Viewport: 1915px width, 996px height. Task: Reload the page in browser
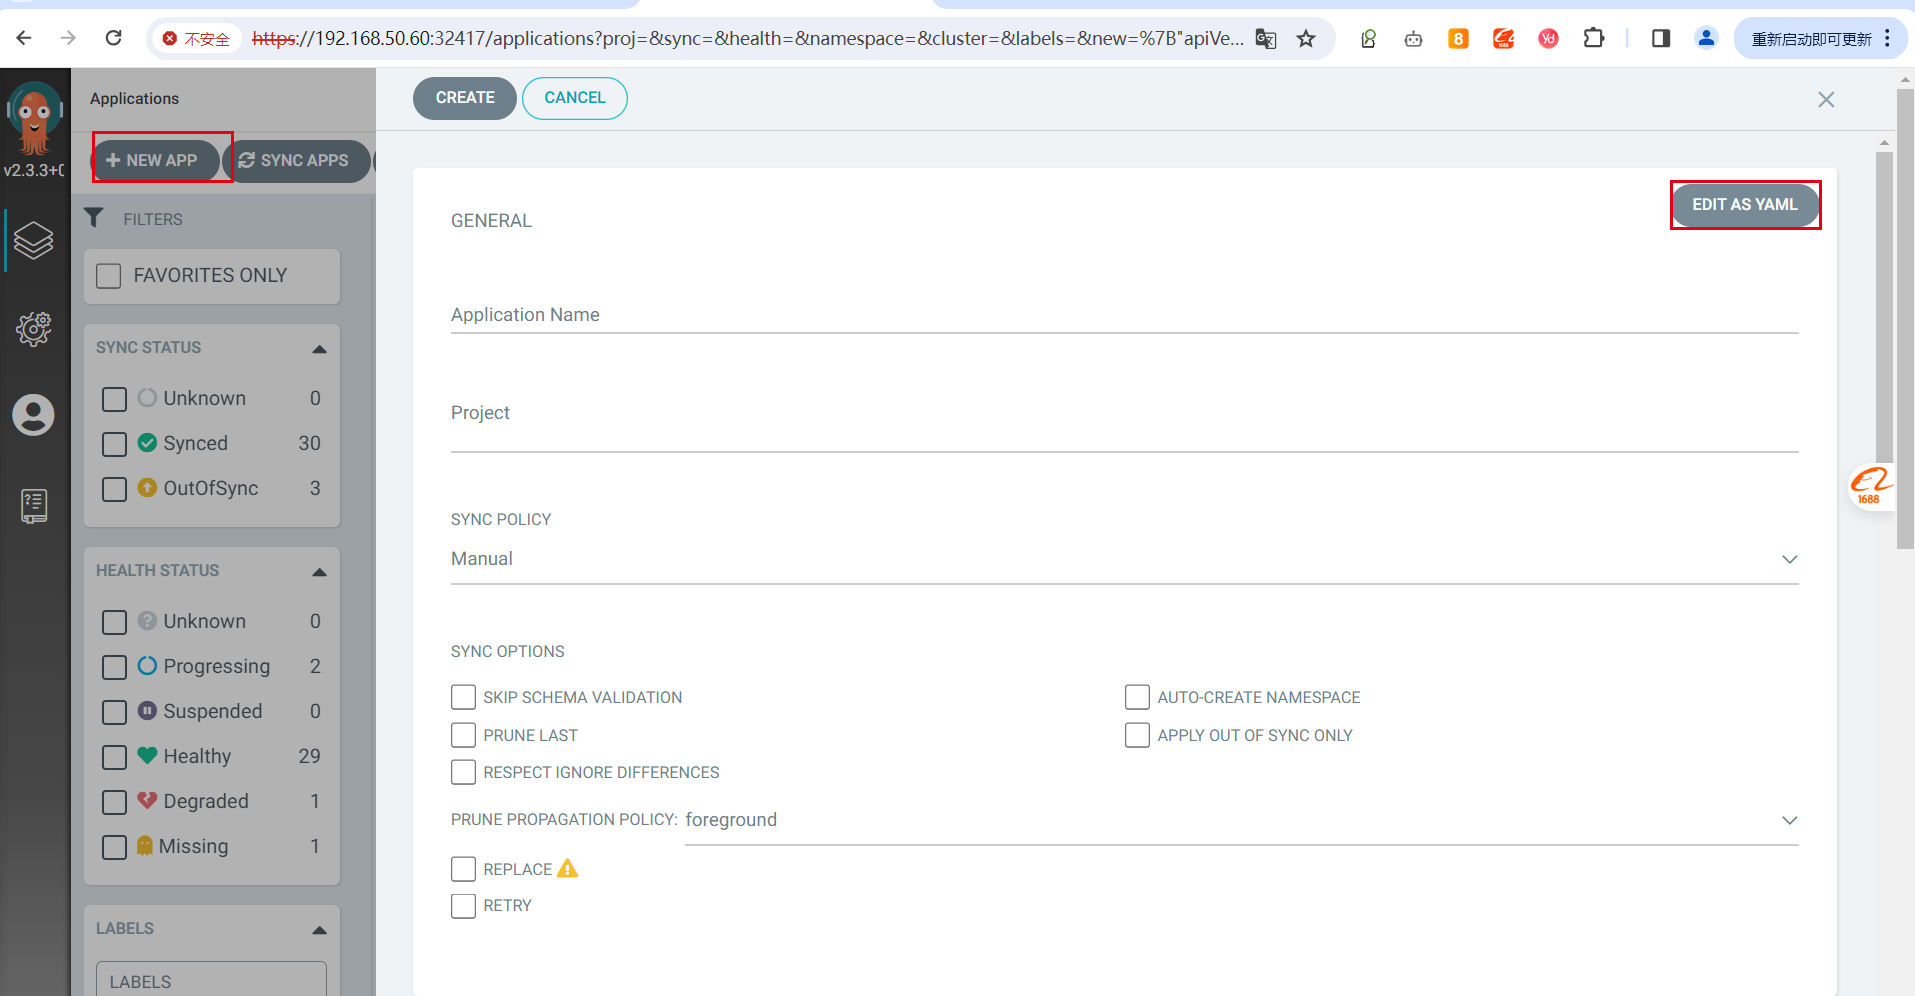[x=114, y=38]
